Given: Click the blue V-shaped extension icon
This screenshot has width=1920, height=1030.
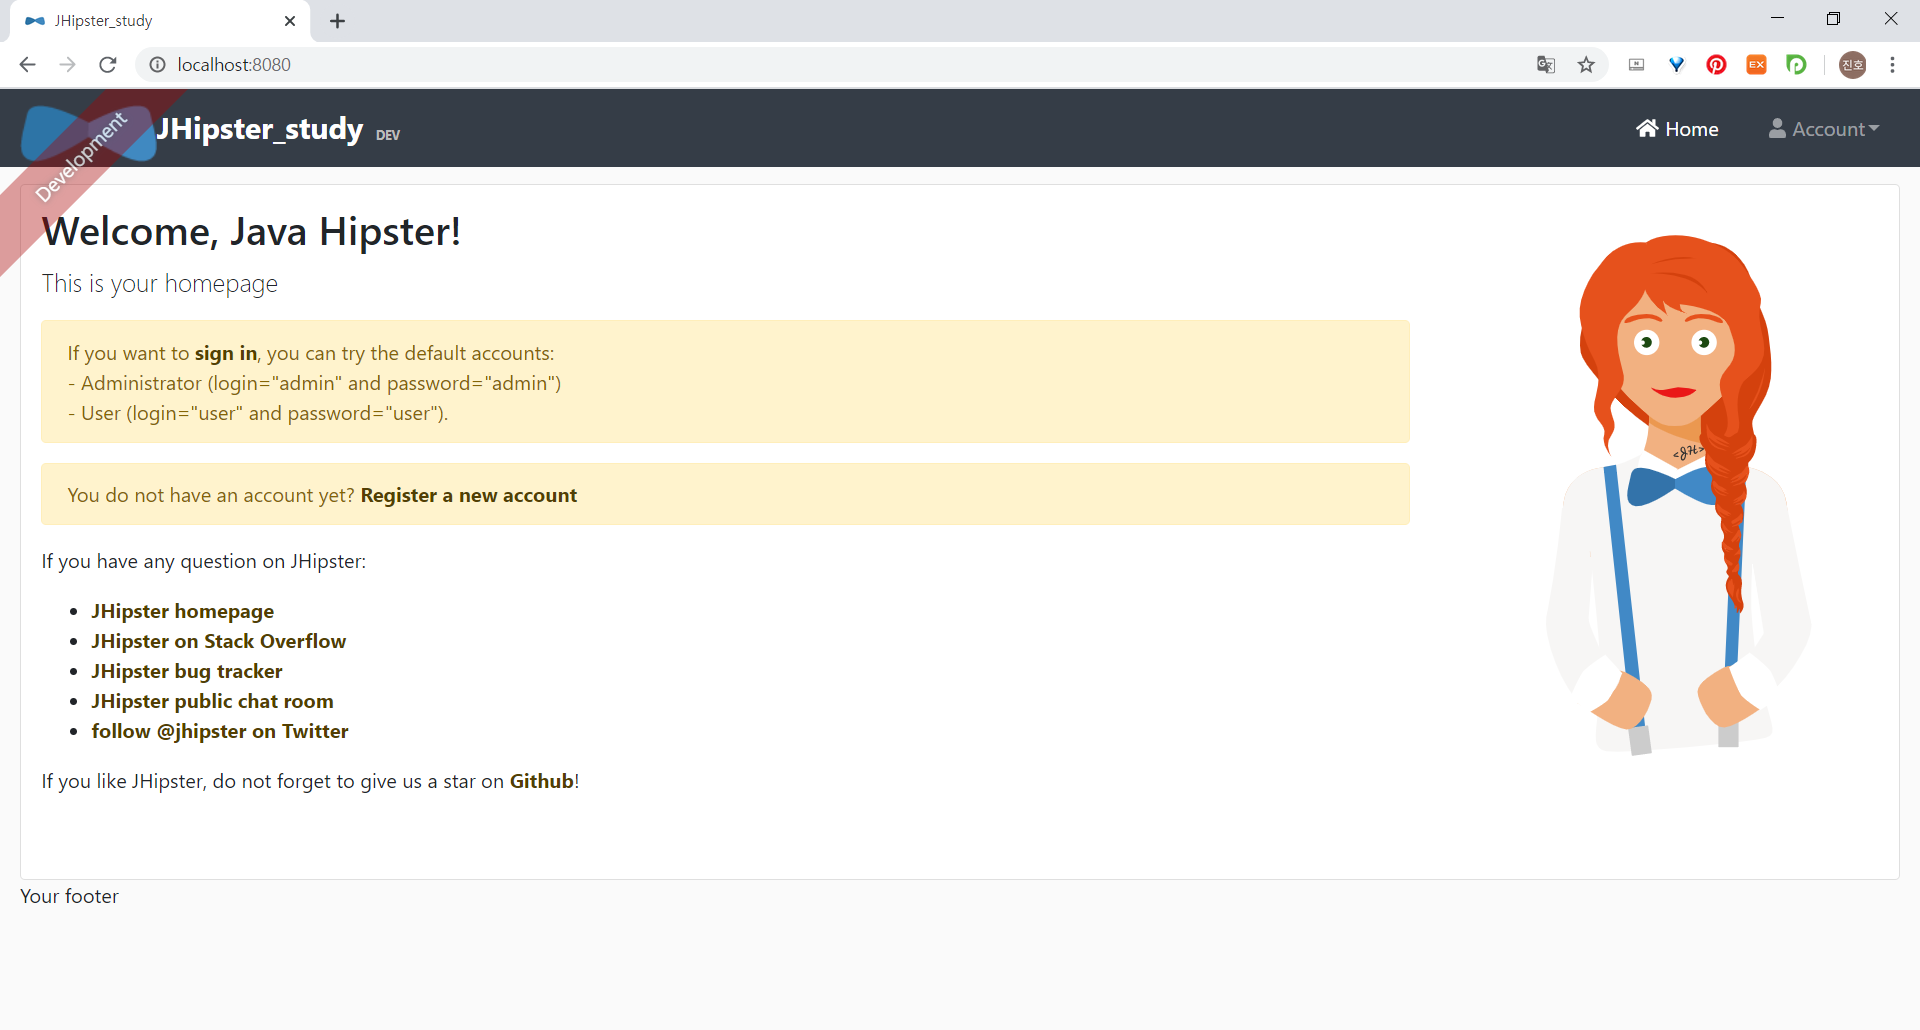Looking at the screenshot, I should point(1677,65).
